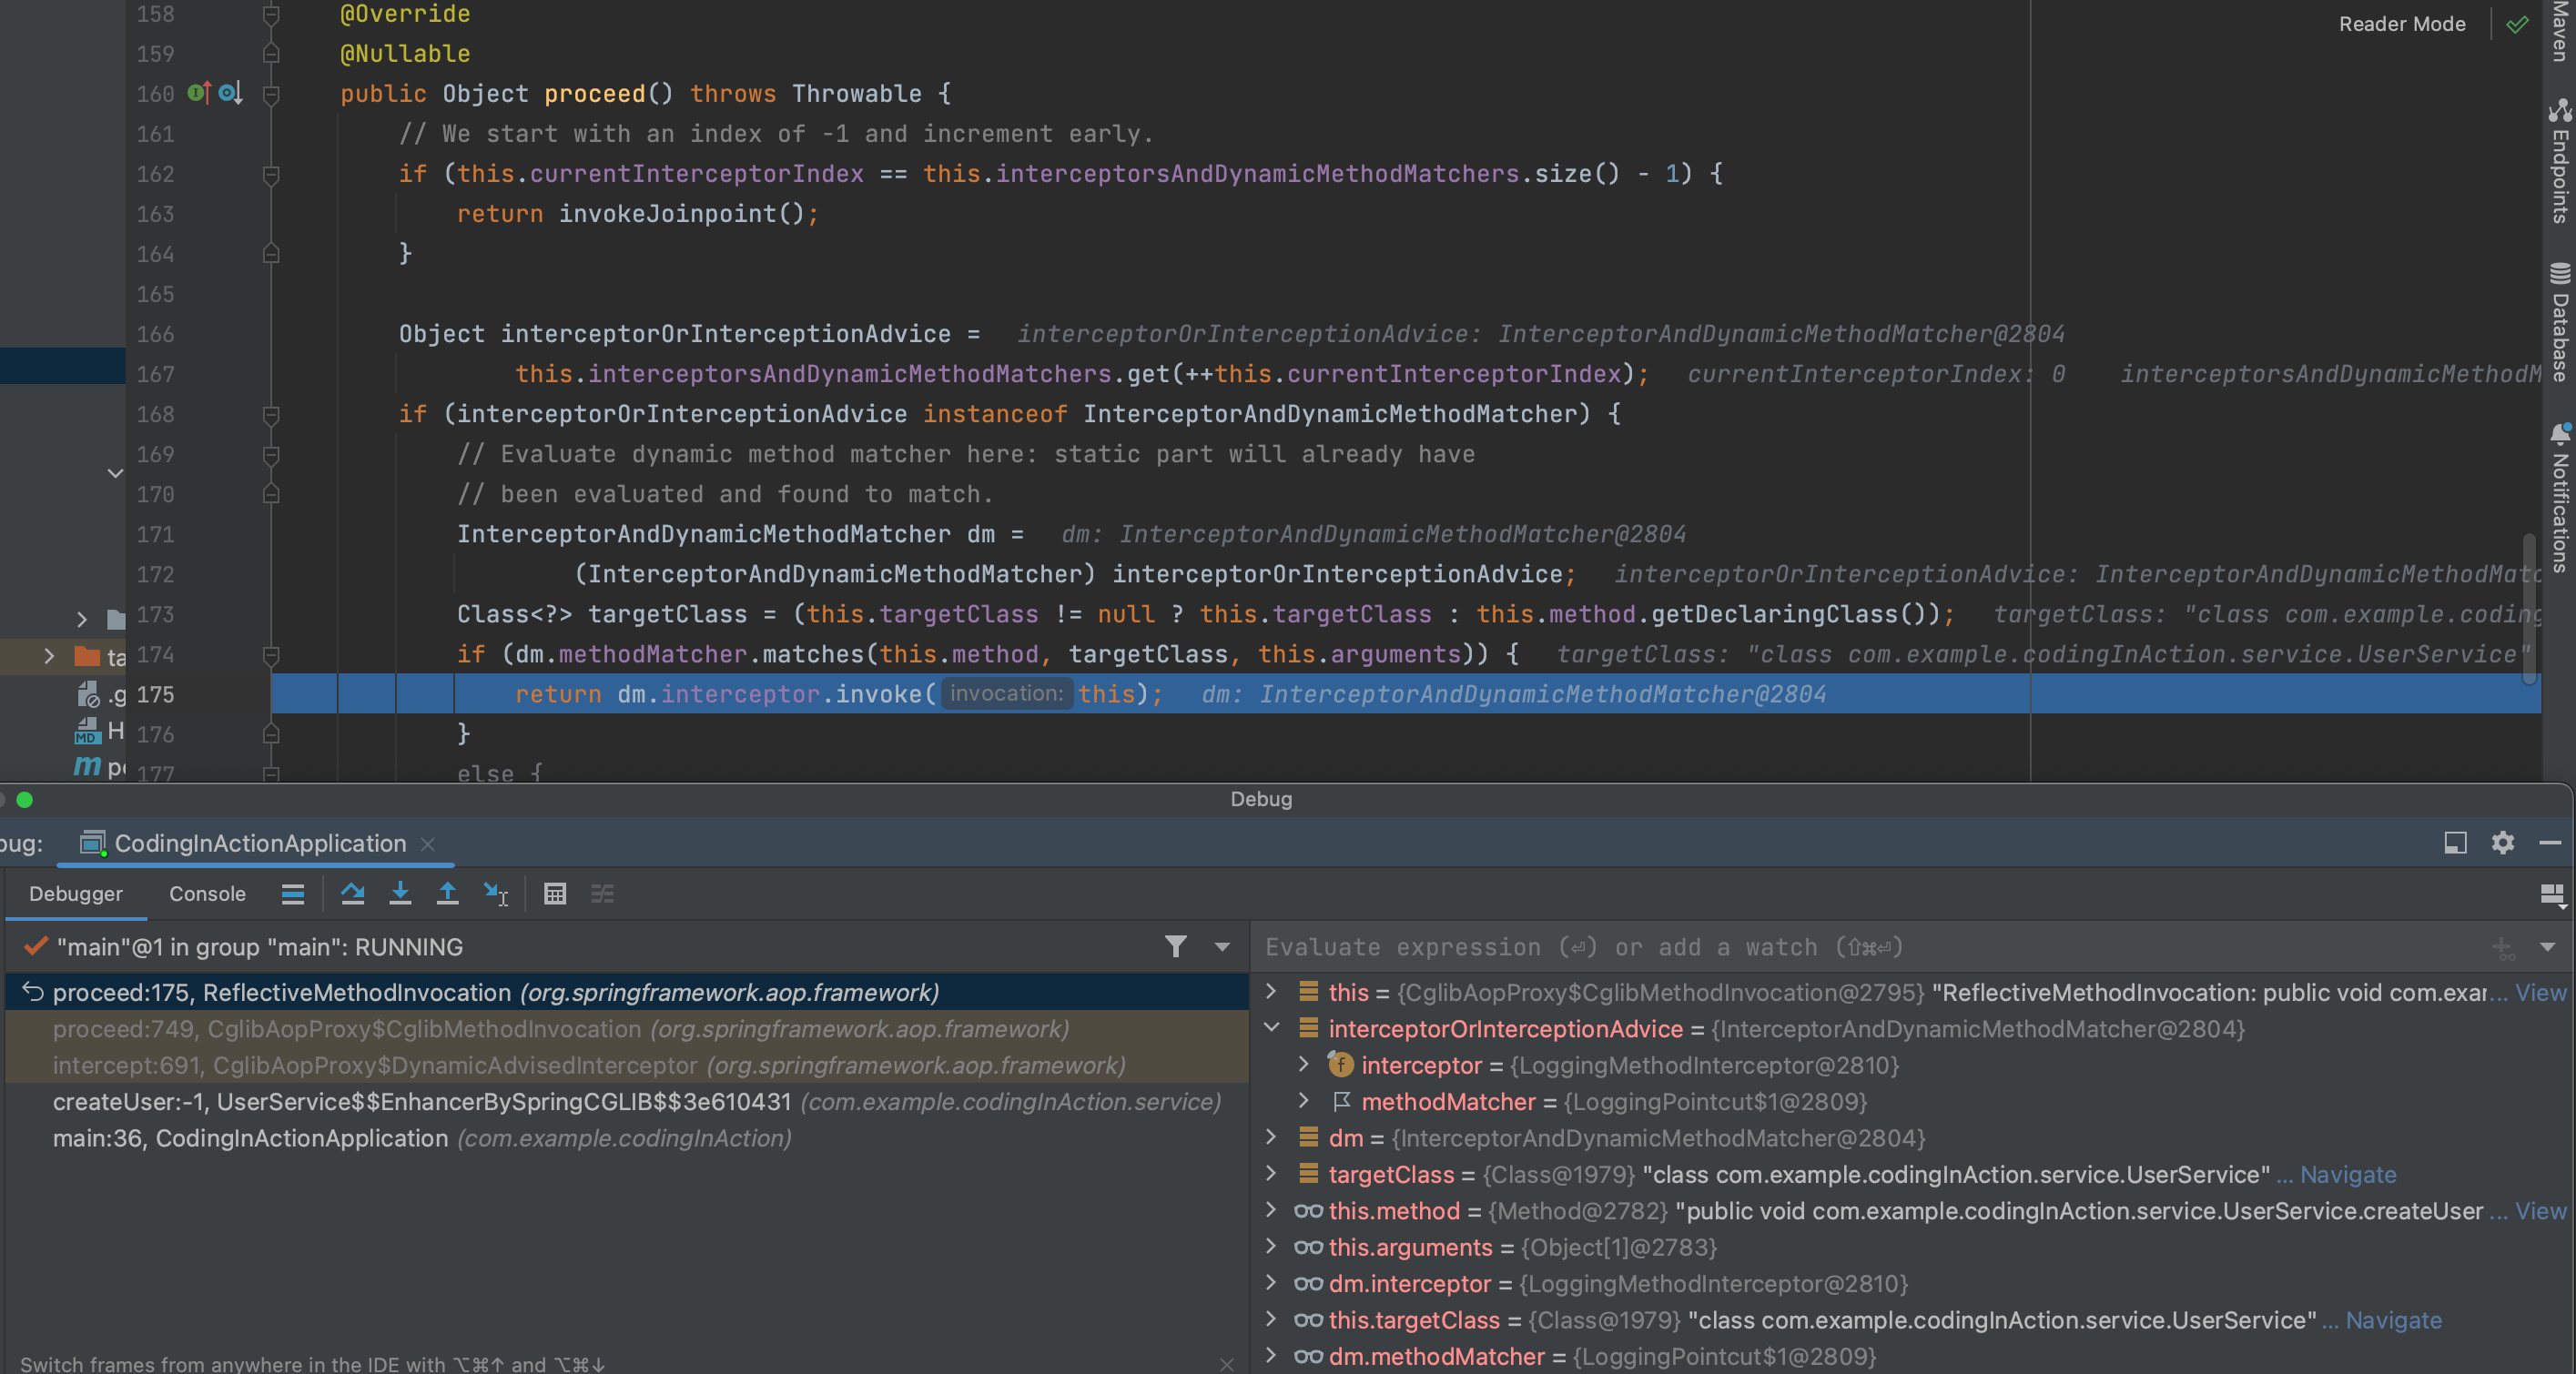The height and width of the screenshot is (1374, 2576).
Task: Collapse the interceptorOrInterceptionAdvice variable node
Action: click(1272, 1028)
